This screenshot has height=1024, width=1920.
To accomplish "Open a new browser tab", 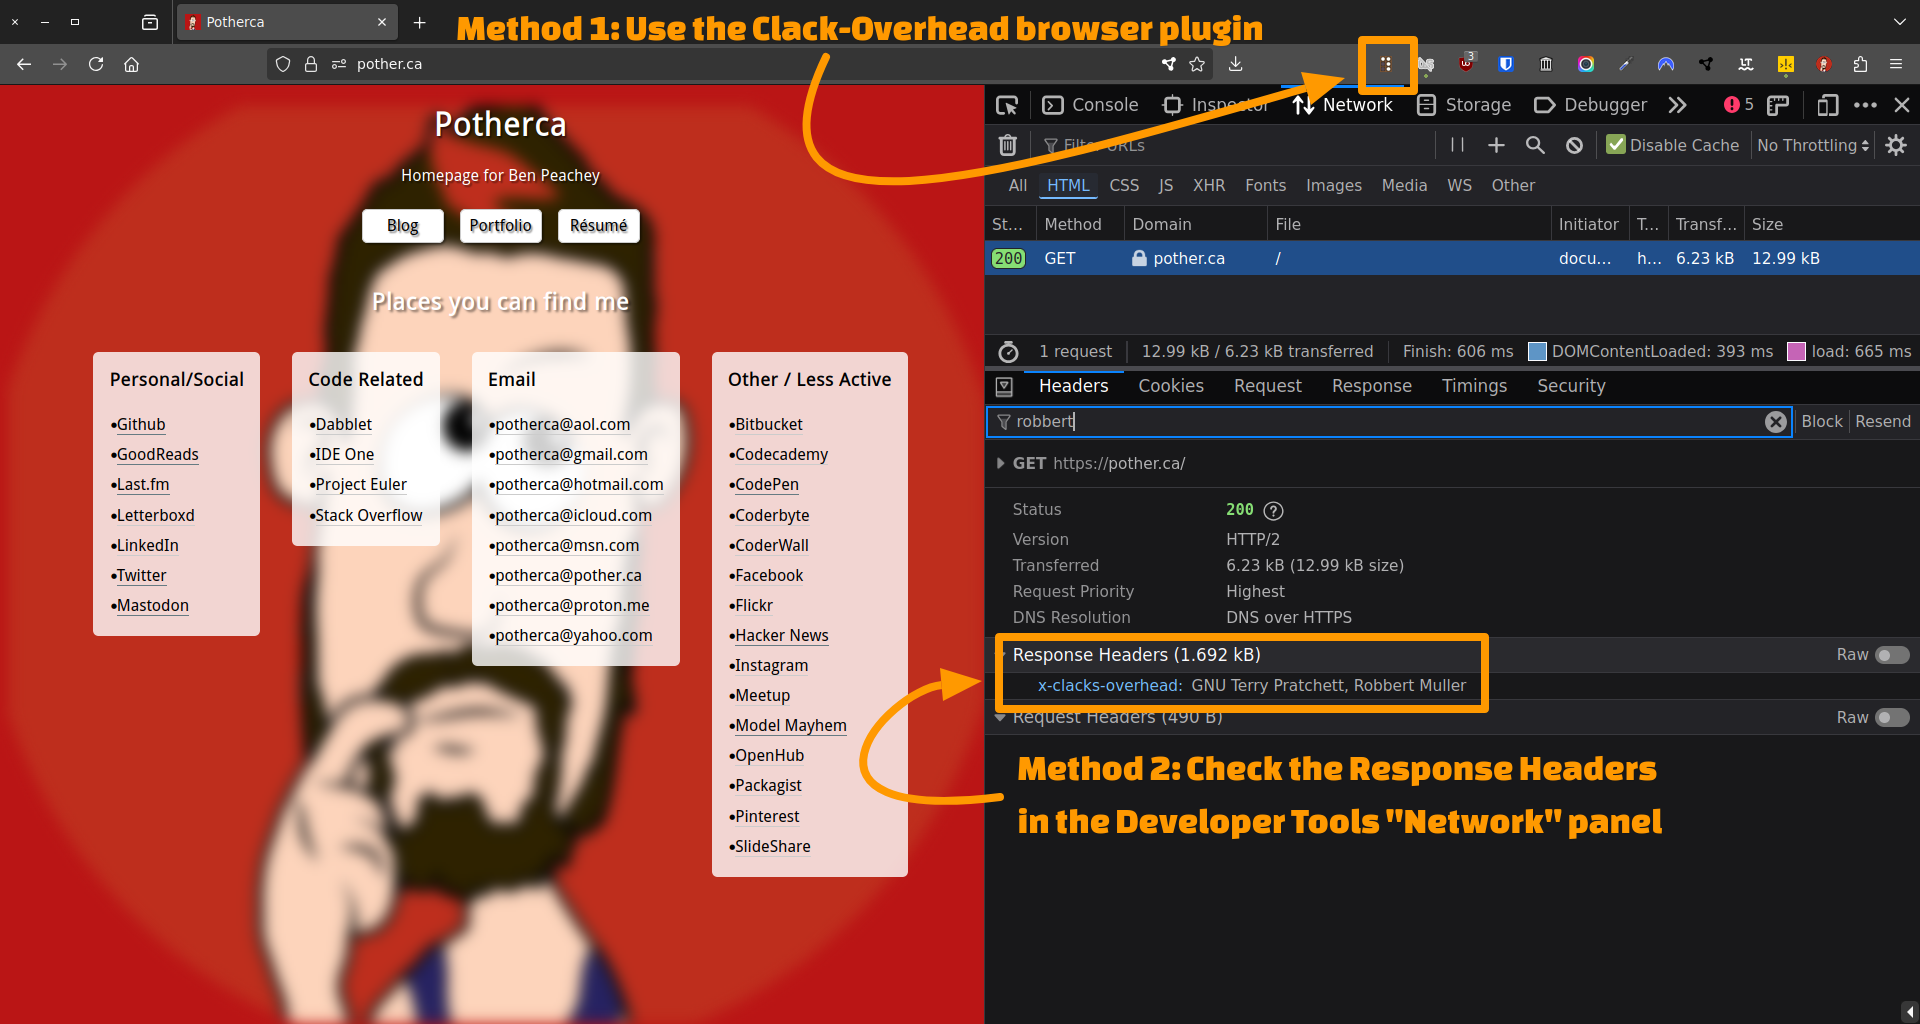I will point(420,21).
